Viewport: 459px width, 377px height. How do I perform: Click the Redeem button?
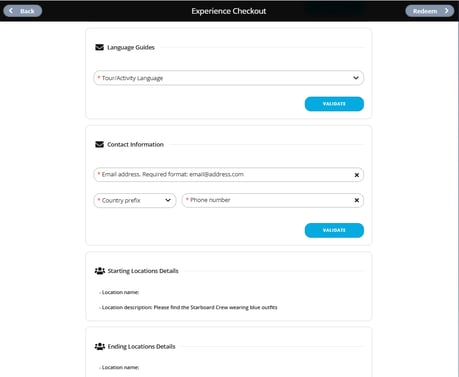(x=430, y=11)
